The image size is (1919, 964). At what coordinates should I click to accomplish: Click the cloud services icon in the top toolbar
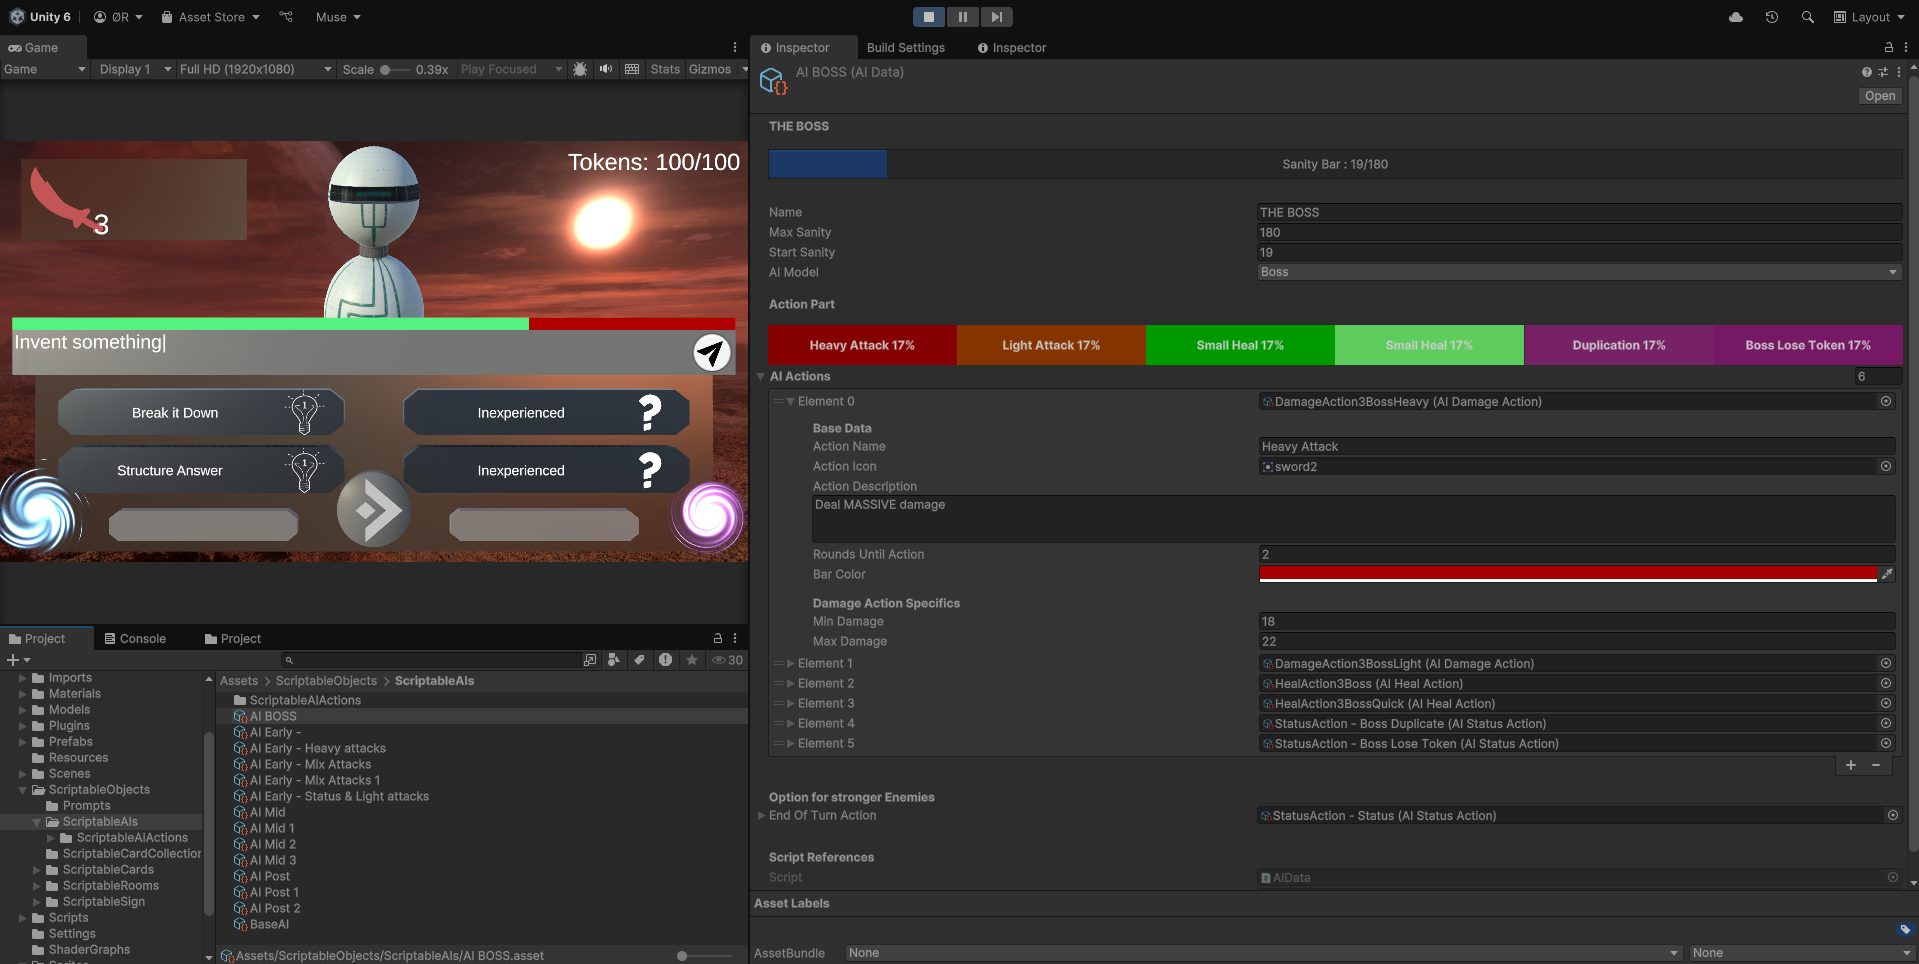point(1735,17)
